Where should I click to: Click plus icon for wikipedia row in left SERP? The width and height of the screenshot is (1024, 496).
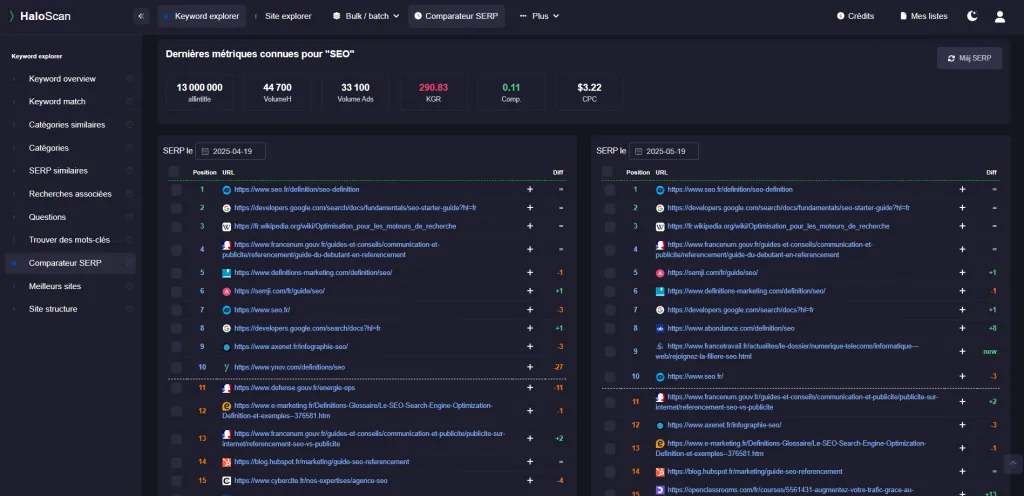530,226
